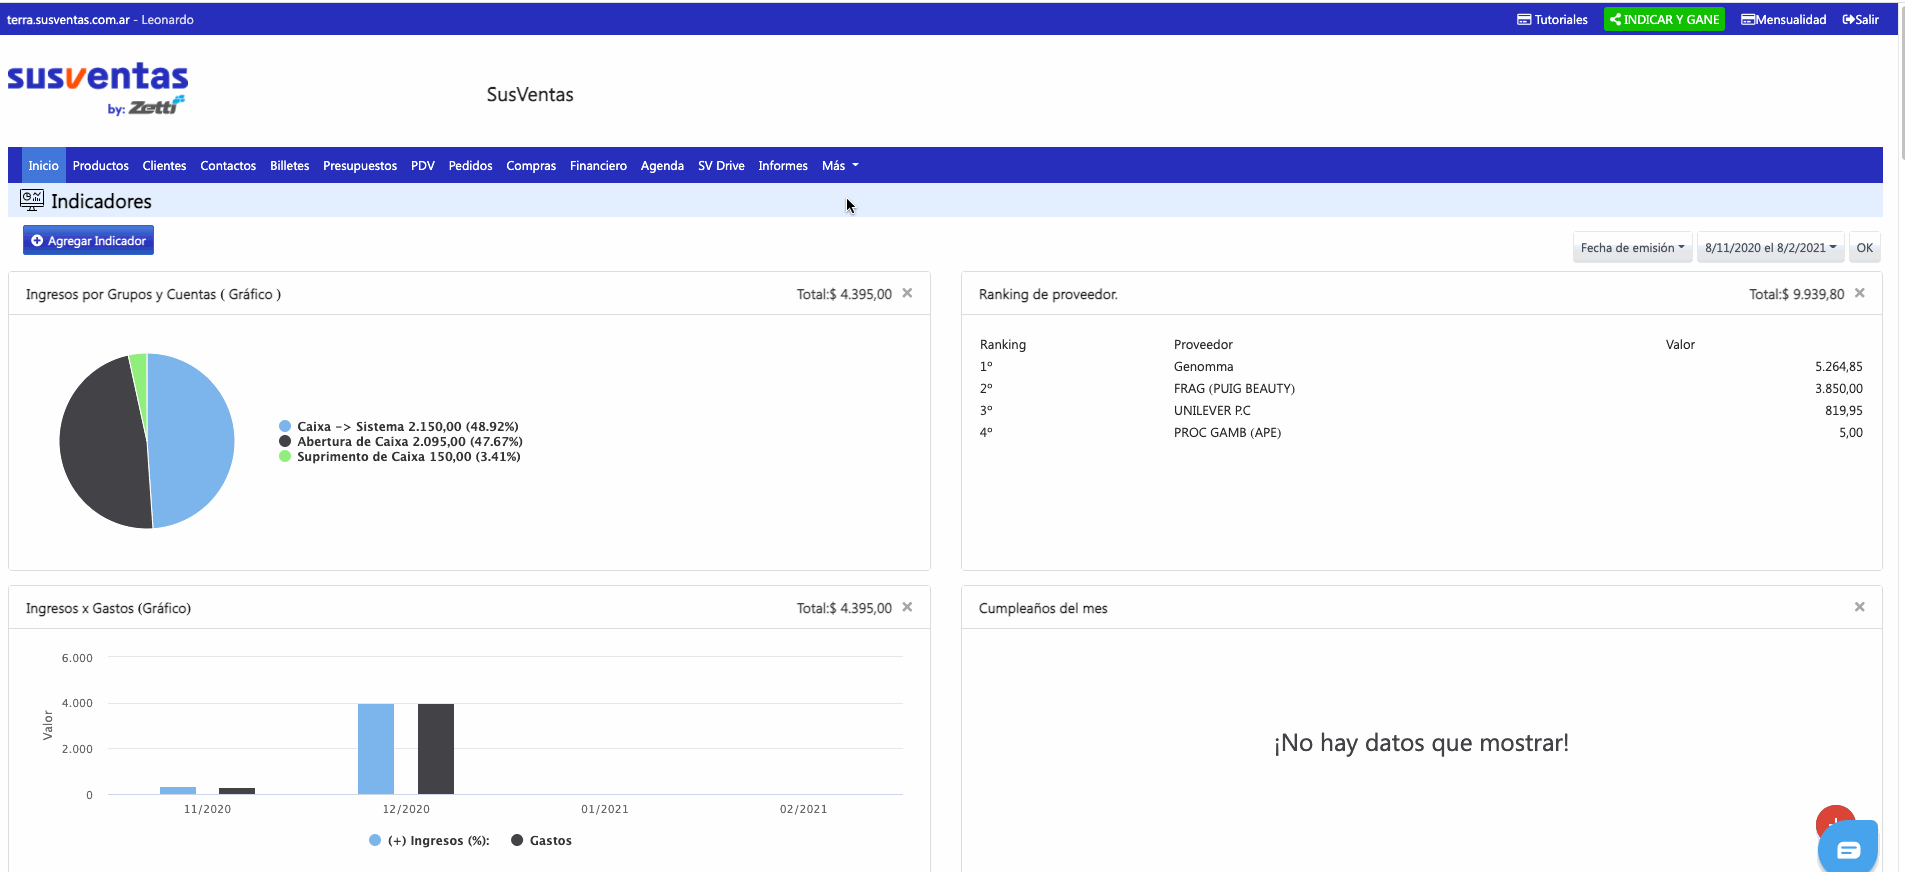Open the date range 8/11/2020 el 8/2/2021 dropdown
The image size is (1905, 872).
tap(1770, 248)
